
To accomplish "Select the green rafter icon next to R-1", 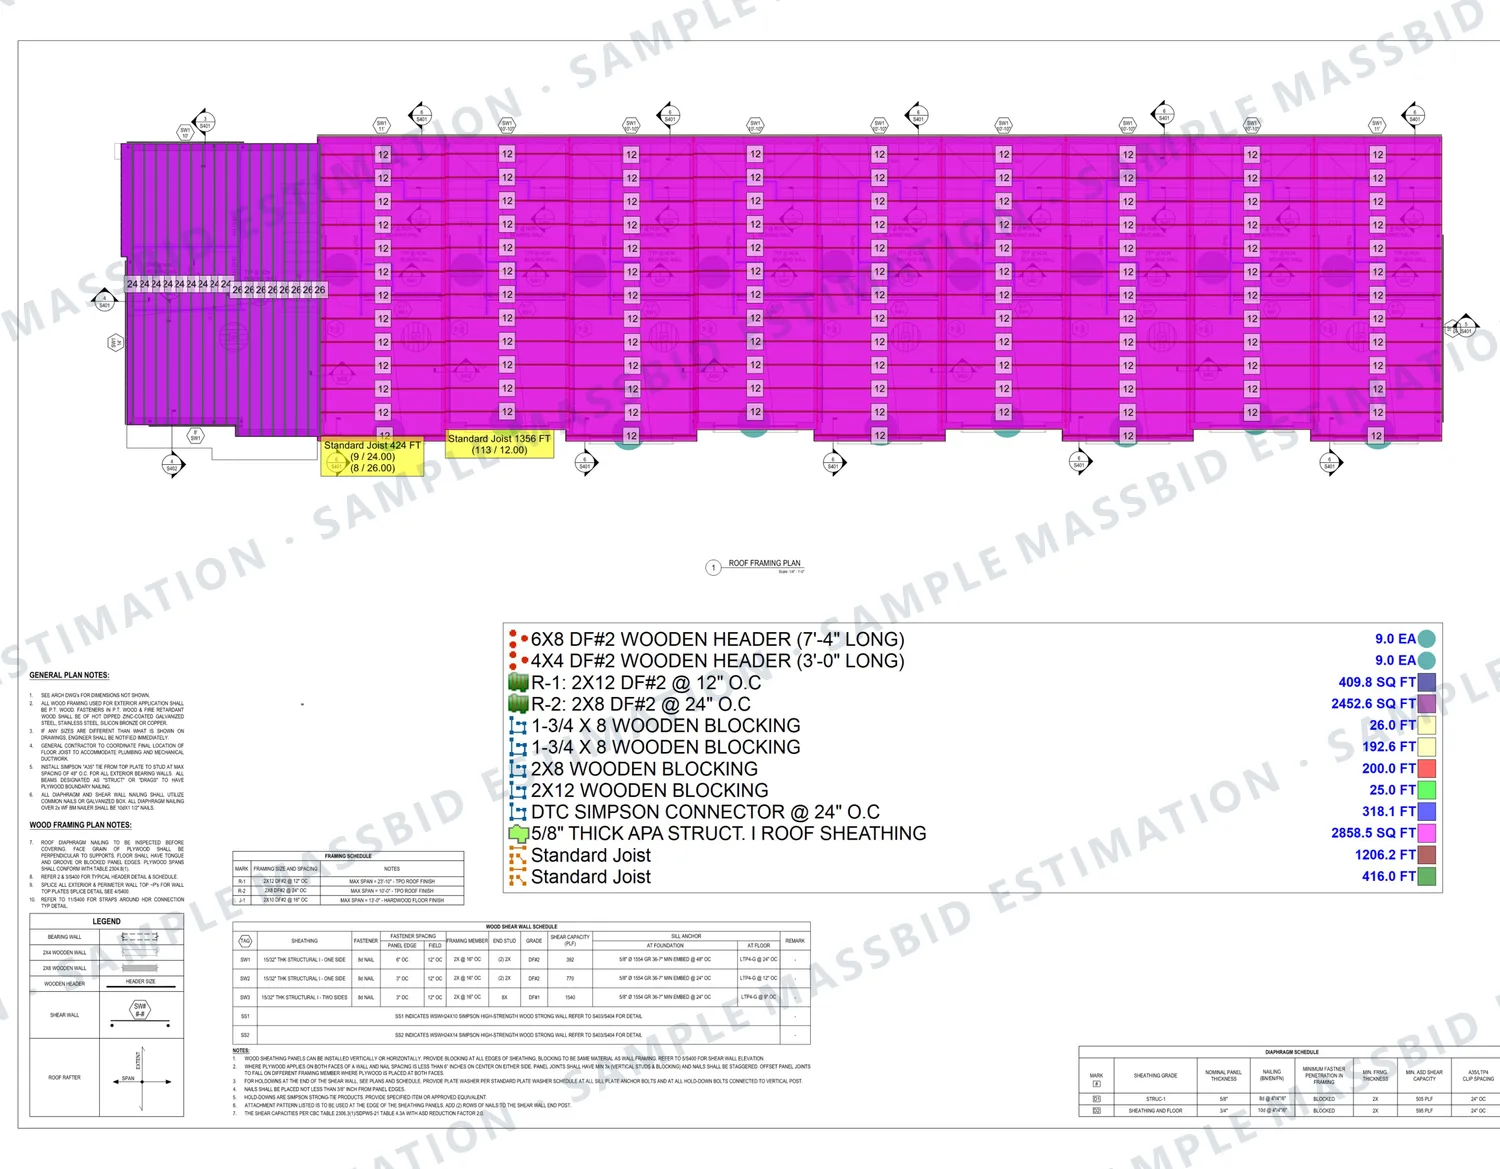I will coord(518,683).
